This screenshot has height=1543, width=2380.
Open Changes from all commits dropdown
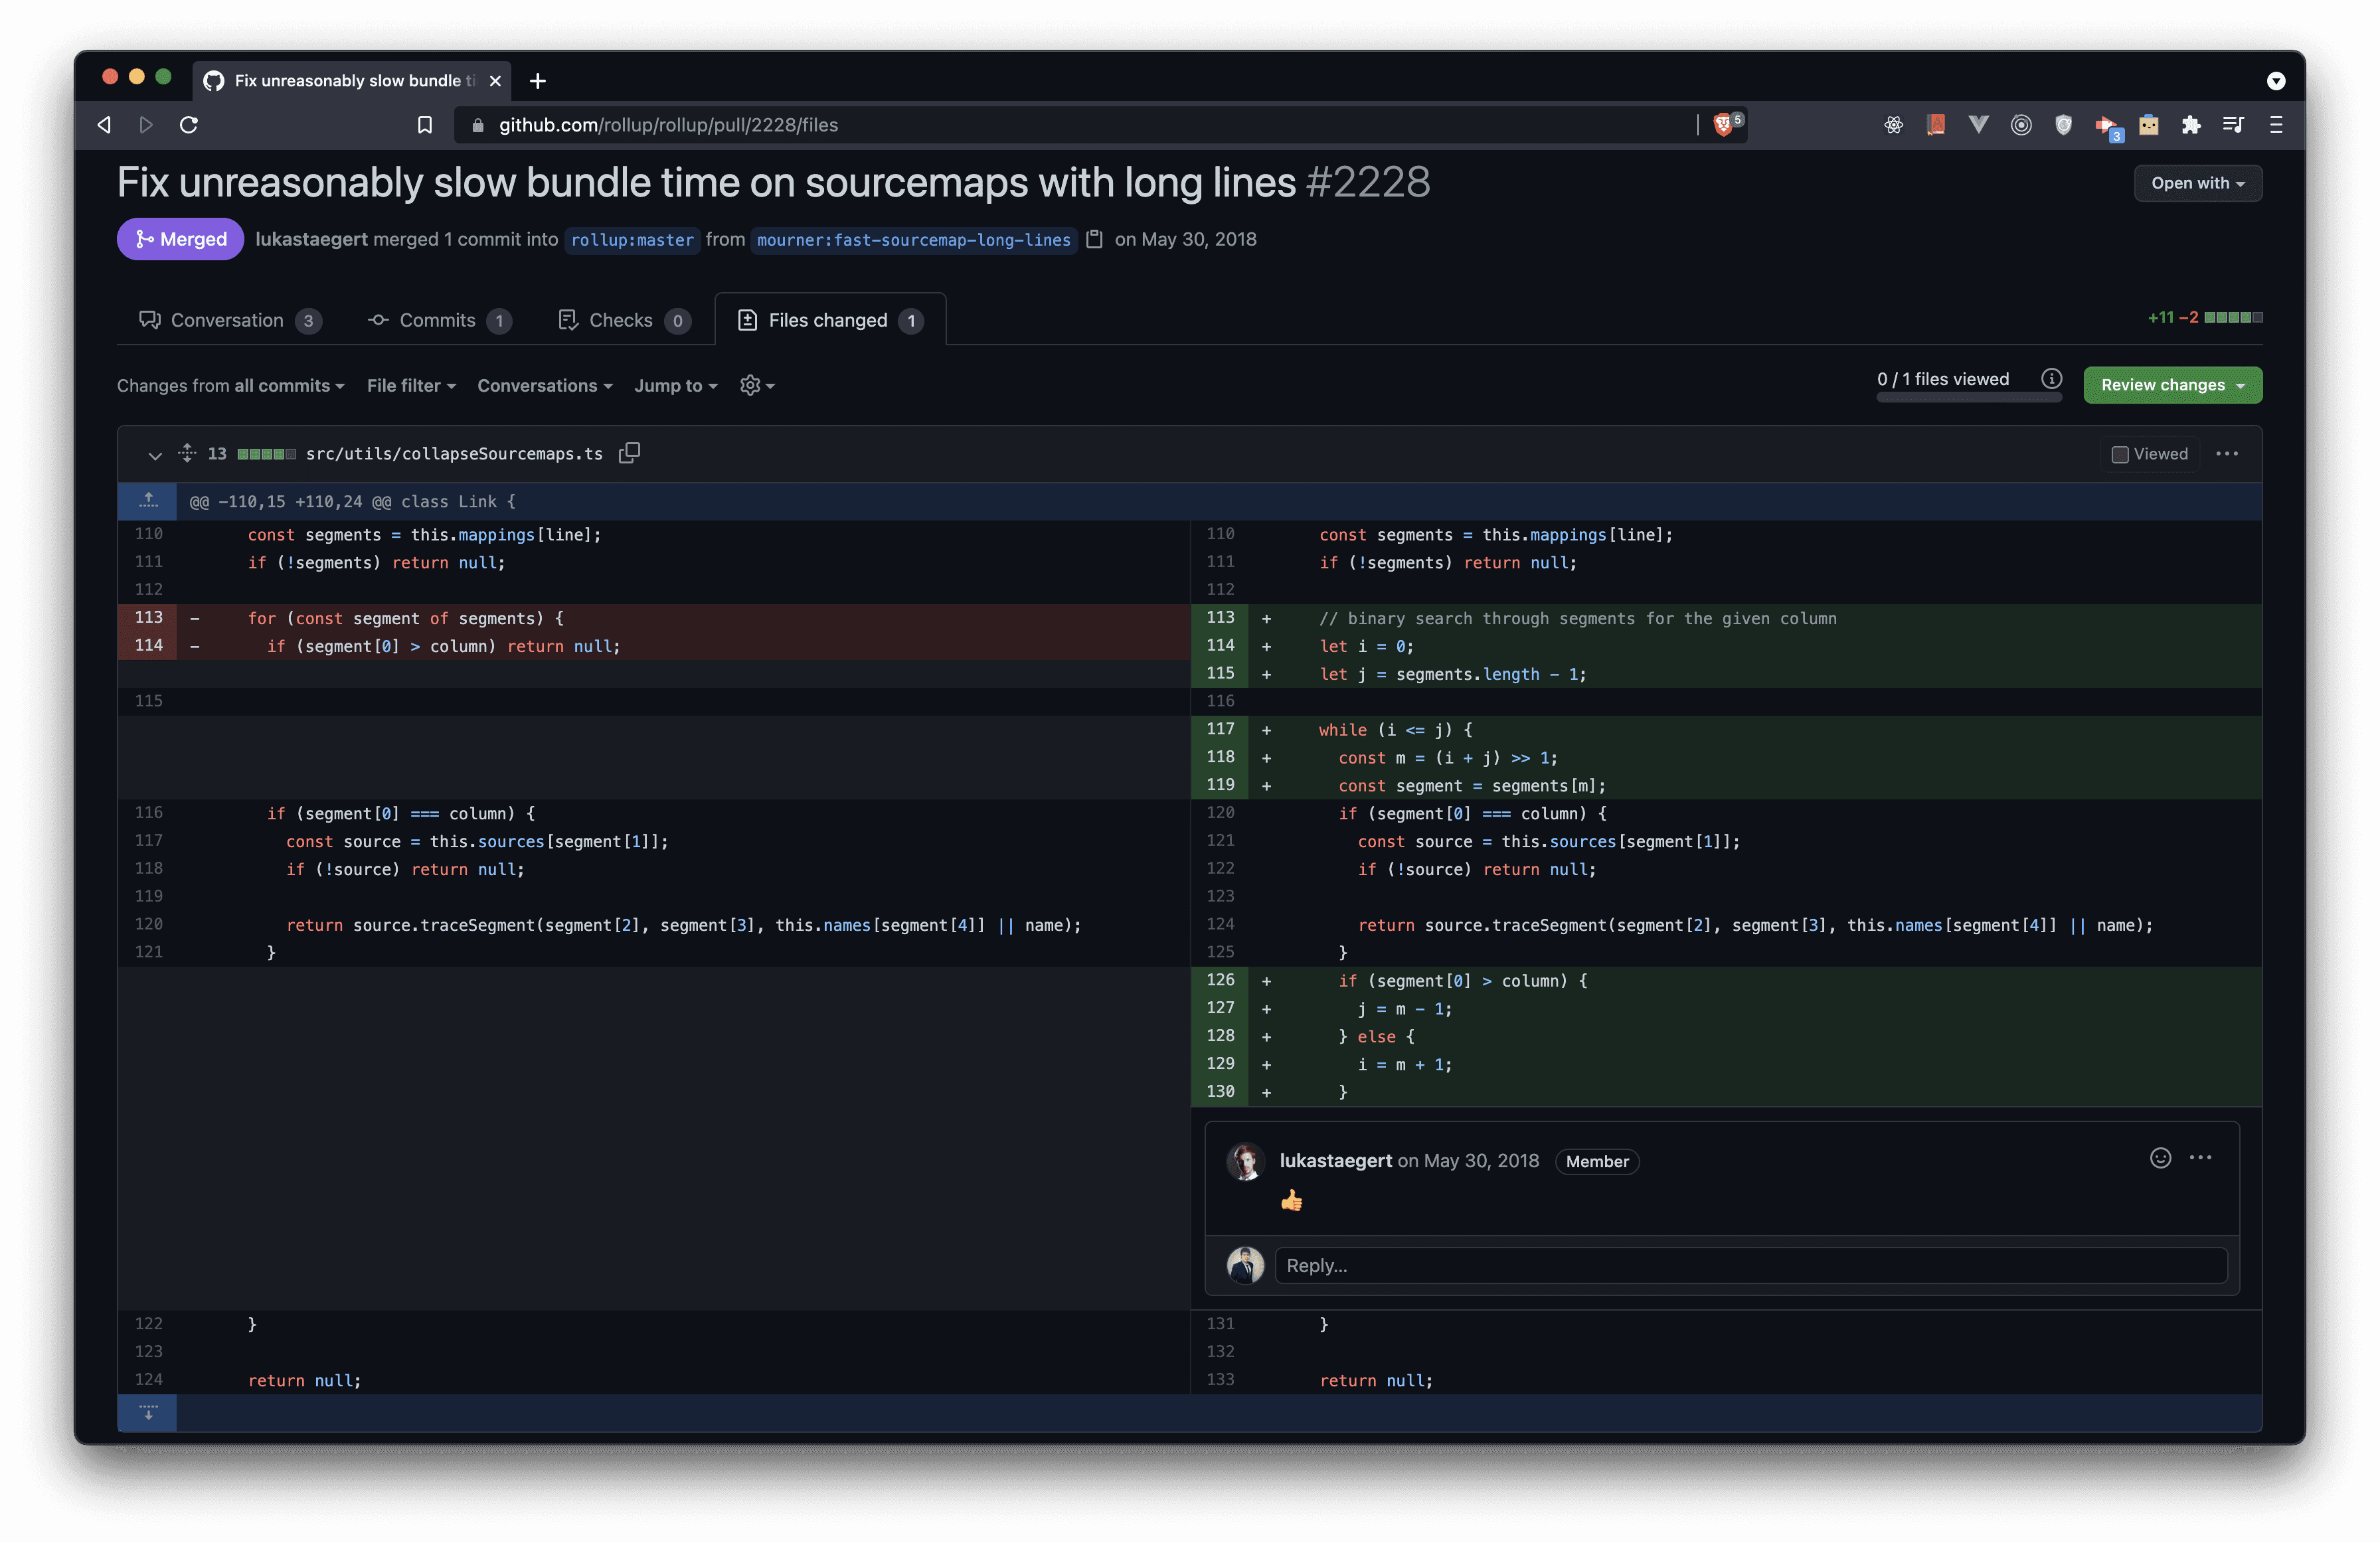[231, 386]
